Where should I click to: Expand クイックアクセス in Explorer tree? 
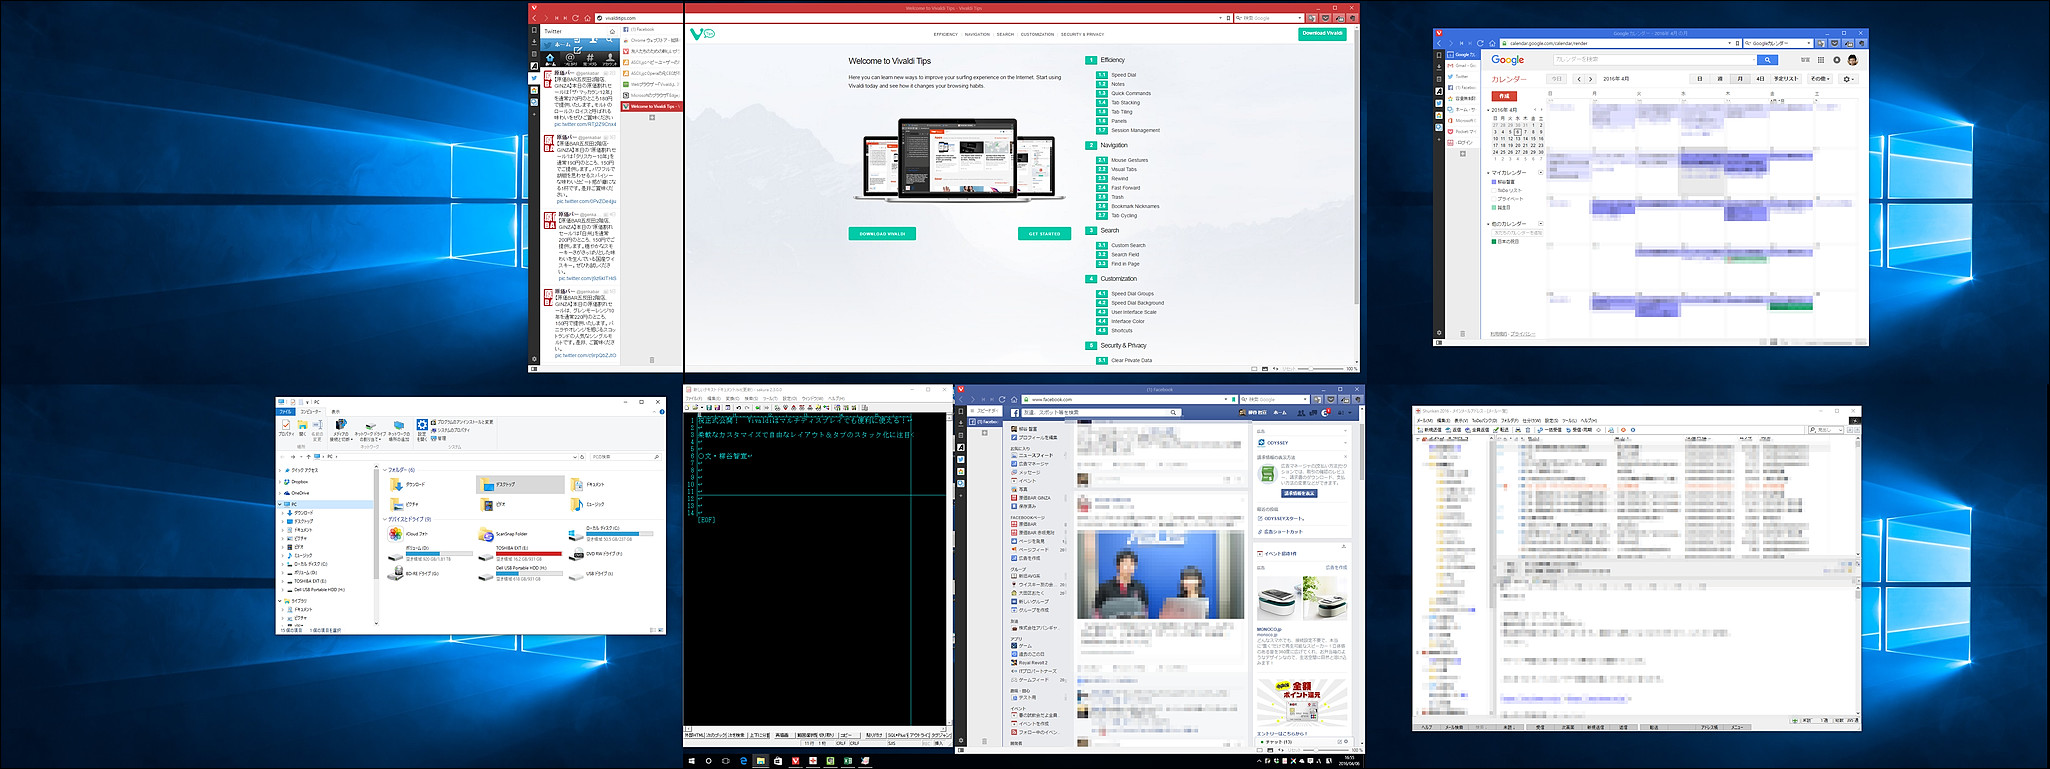(282, 470)
